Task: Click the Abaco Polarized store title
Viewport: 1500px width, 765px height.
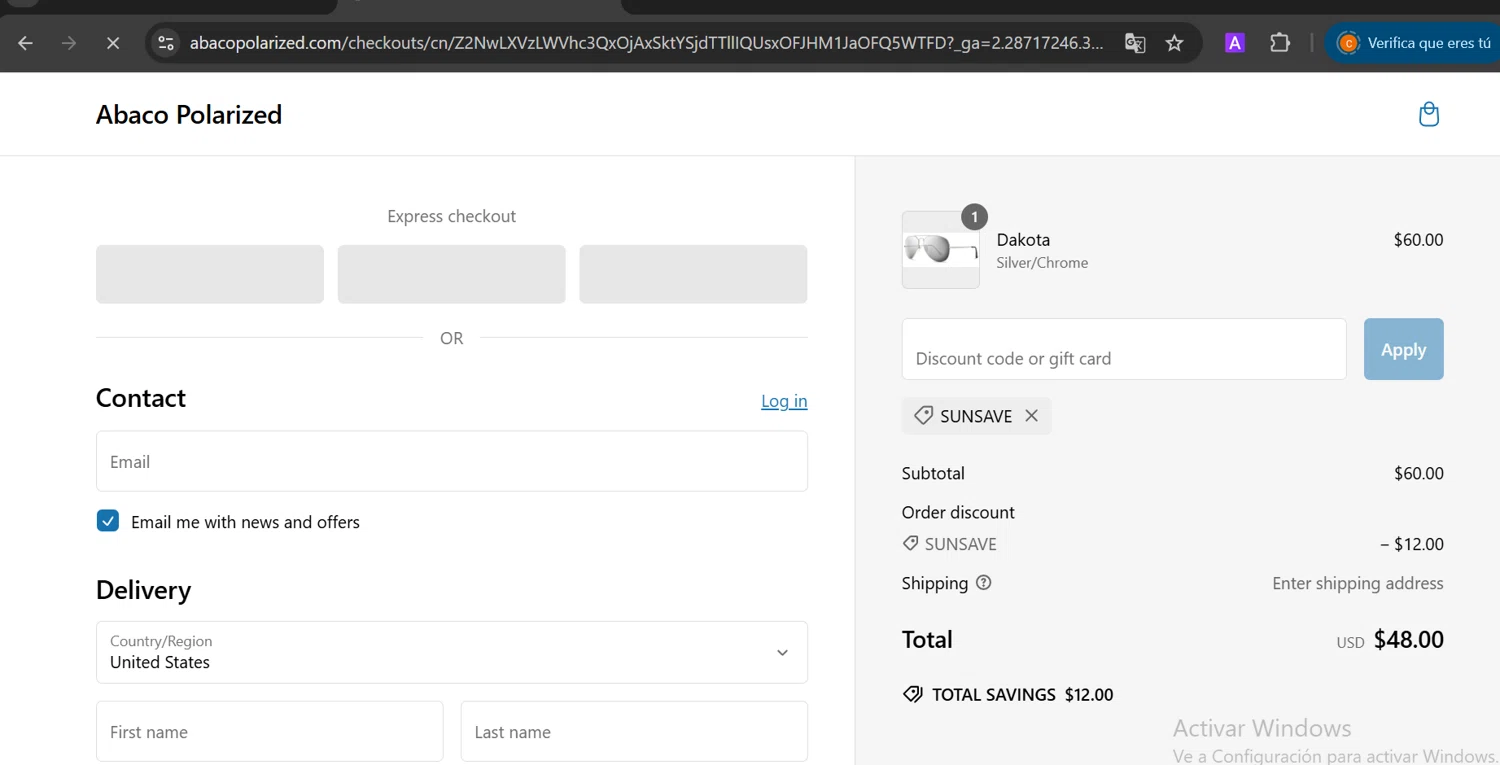Action: pyautogui.click(x=189, y=115)
